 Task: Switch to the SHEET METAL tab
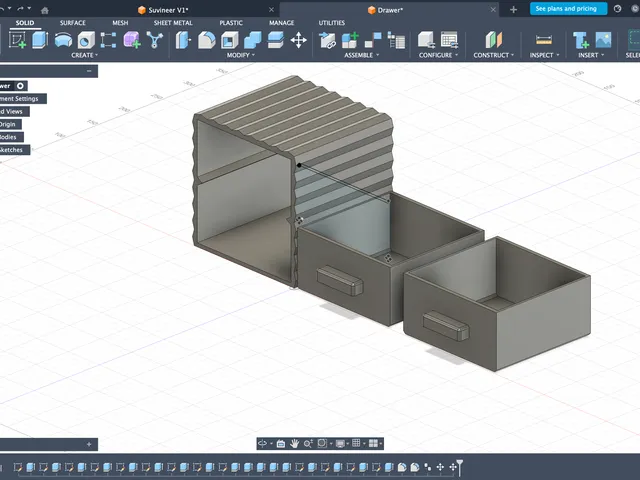(x=173, y=23)
